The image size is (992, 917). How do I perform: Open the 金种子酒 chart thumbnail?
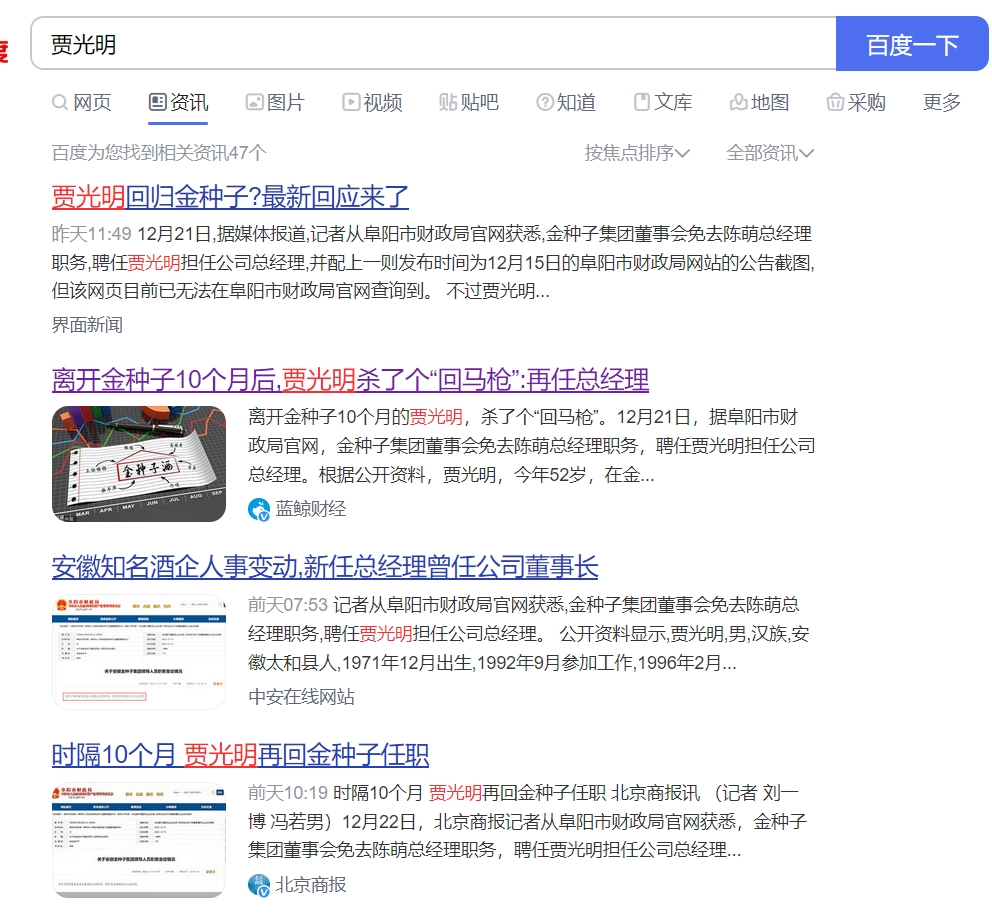coord(139,464)
